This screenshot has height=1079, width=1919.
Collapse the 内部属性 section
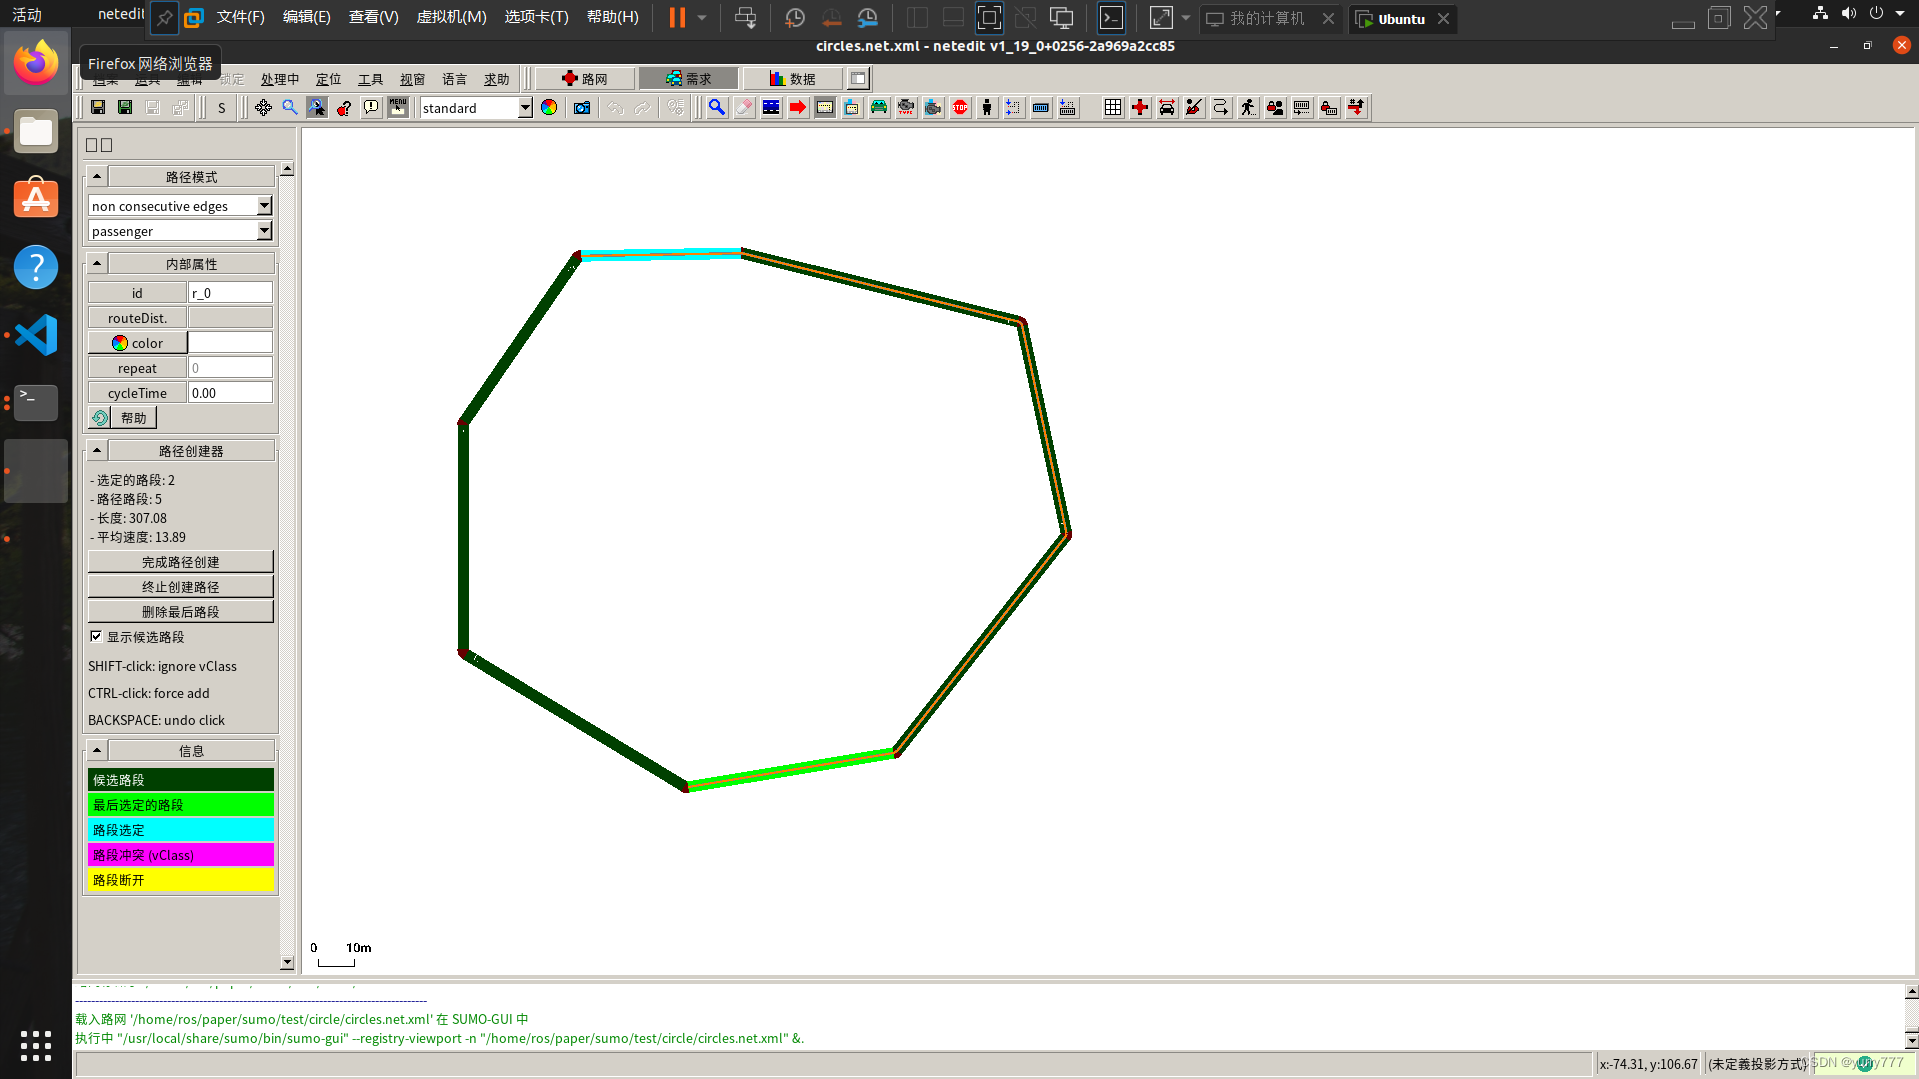coord(97,264)
